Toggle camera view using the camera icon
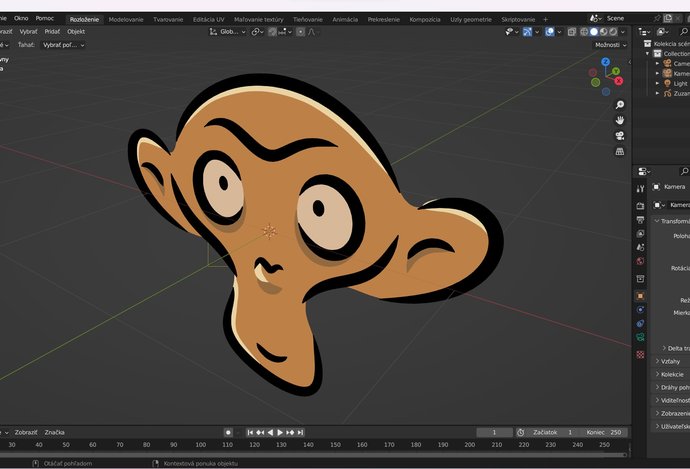Viewport: 690px width, 469px height. 620,136
